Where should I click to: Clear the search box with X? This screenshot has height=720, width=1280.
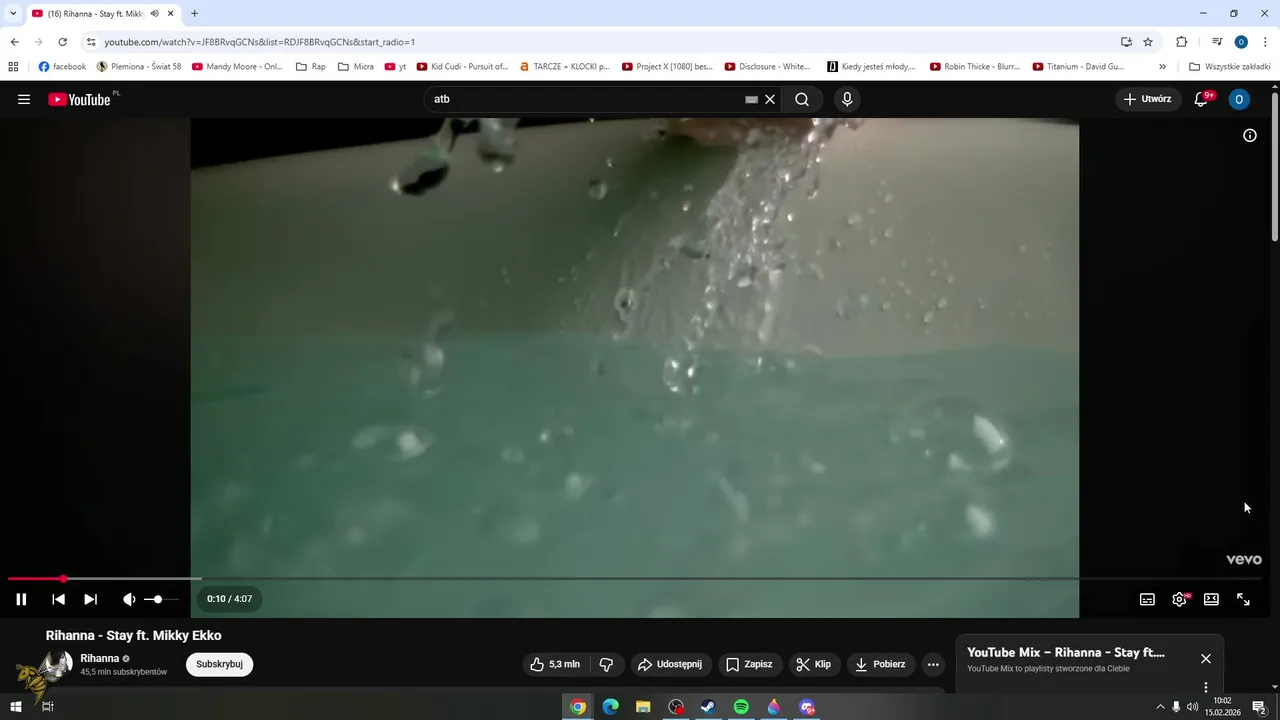tap(770, 99)
